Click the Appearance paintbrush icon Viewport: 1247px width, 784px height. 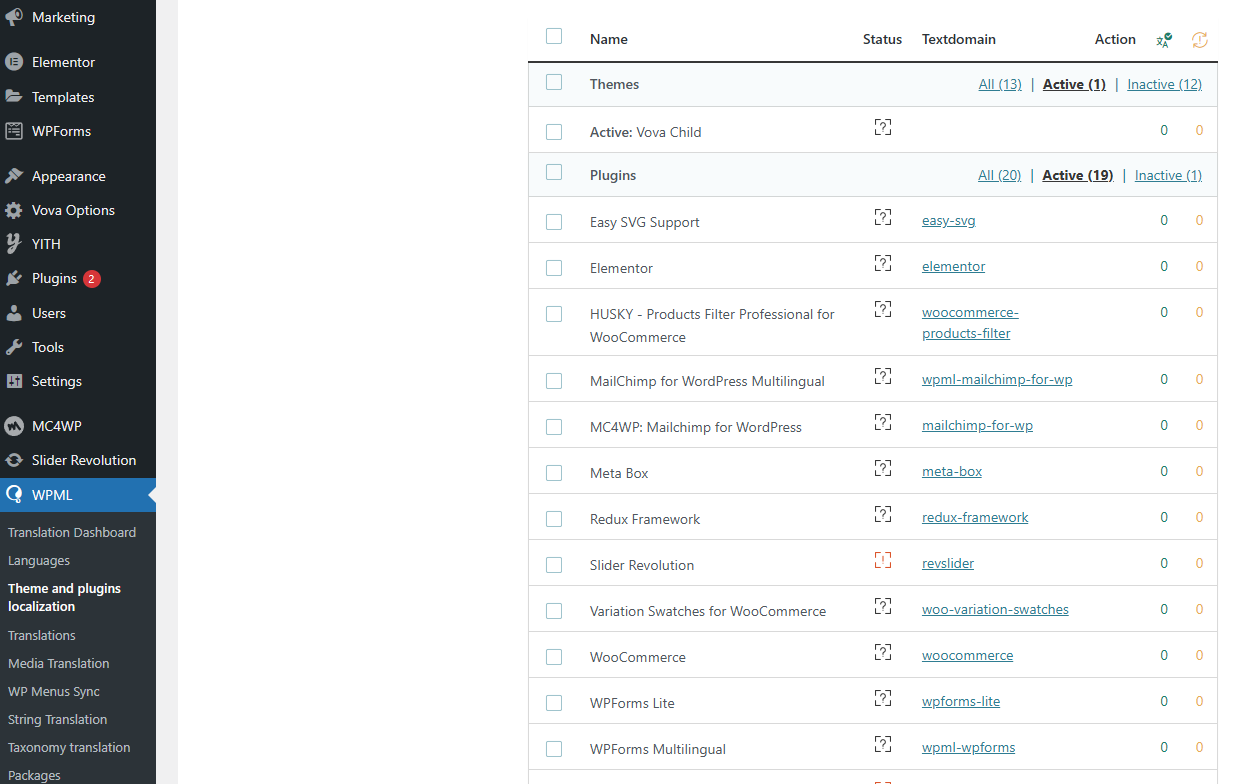pos(14,176)
